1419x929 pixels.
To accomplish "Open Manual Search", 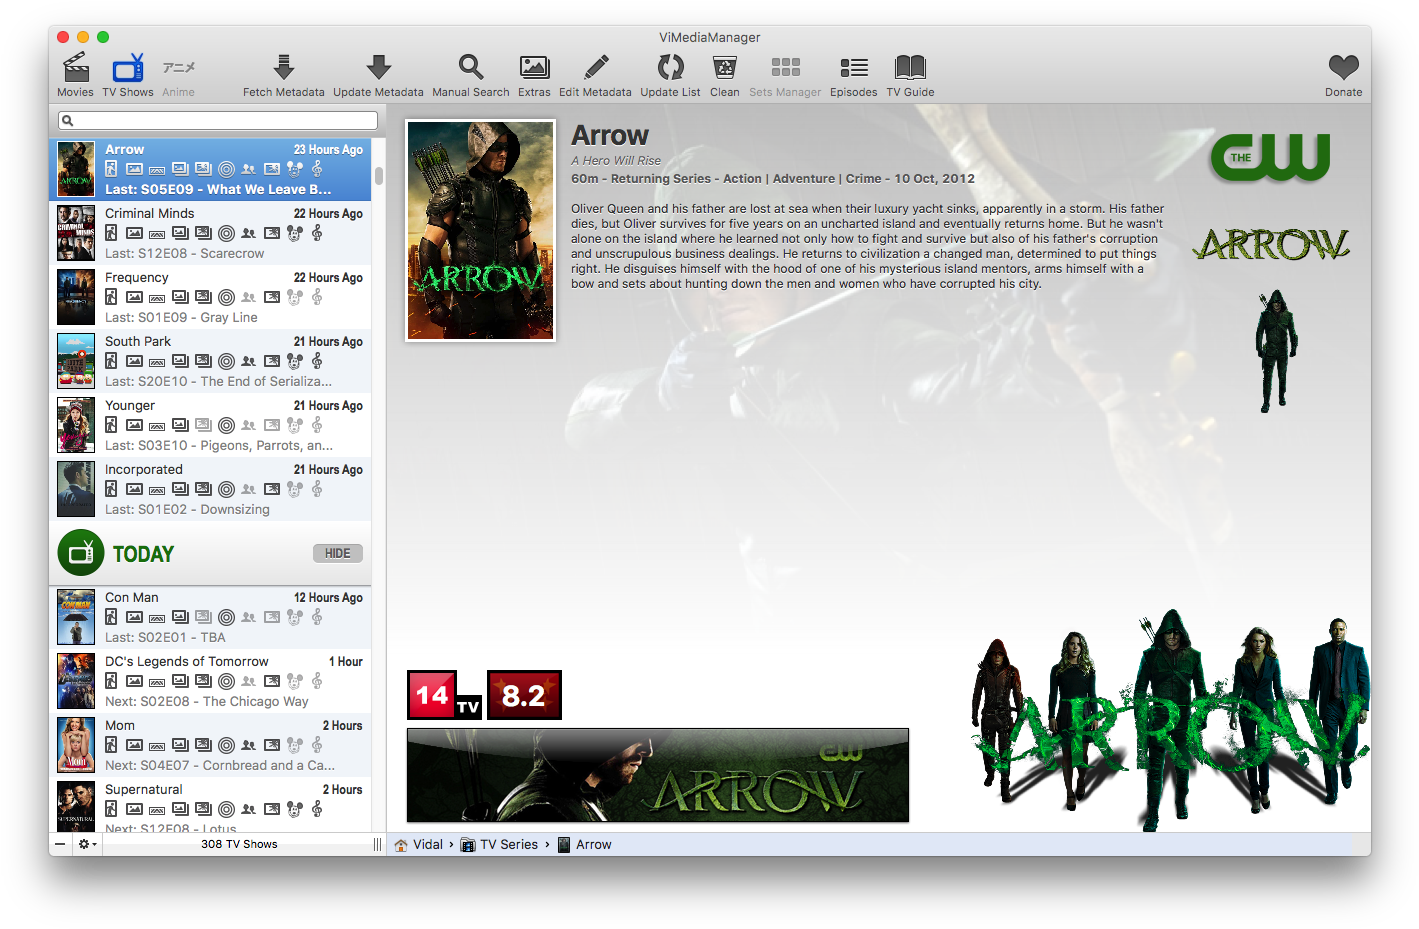I will click(x=471, y=68).
